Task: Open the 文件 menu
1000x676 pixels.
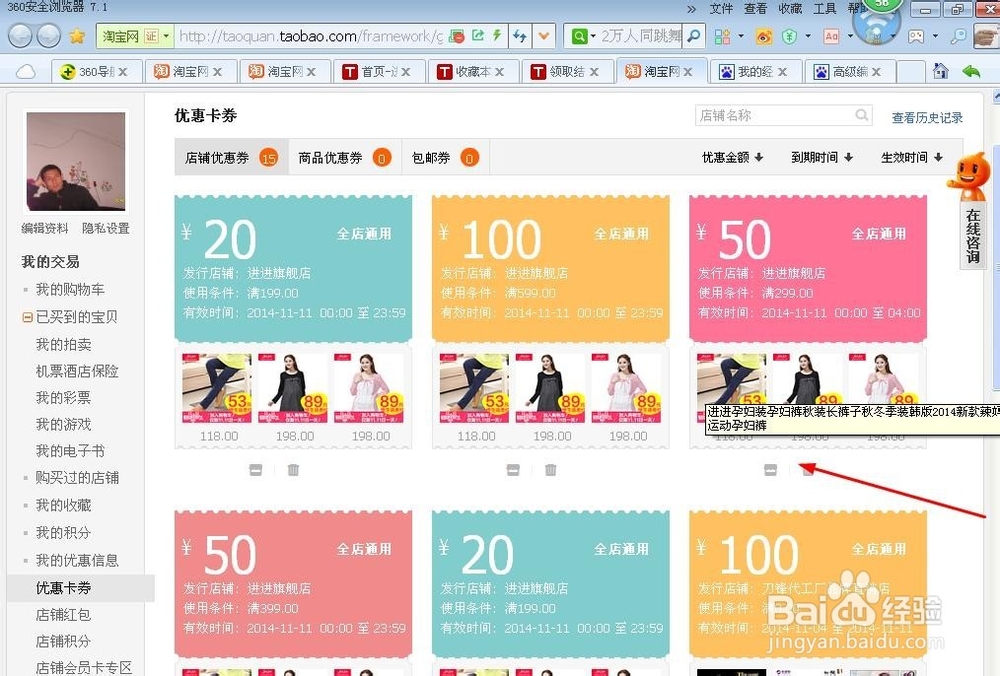Action: click(x=721, y=8)
